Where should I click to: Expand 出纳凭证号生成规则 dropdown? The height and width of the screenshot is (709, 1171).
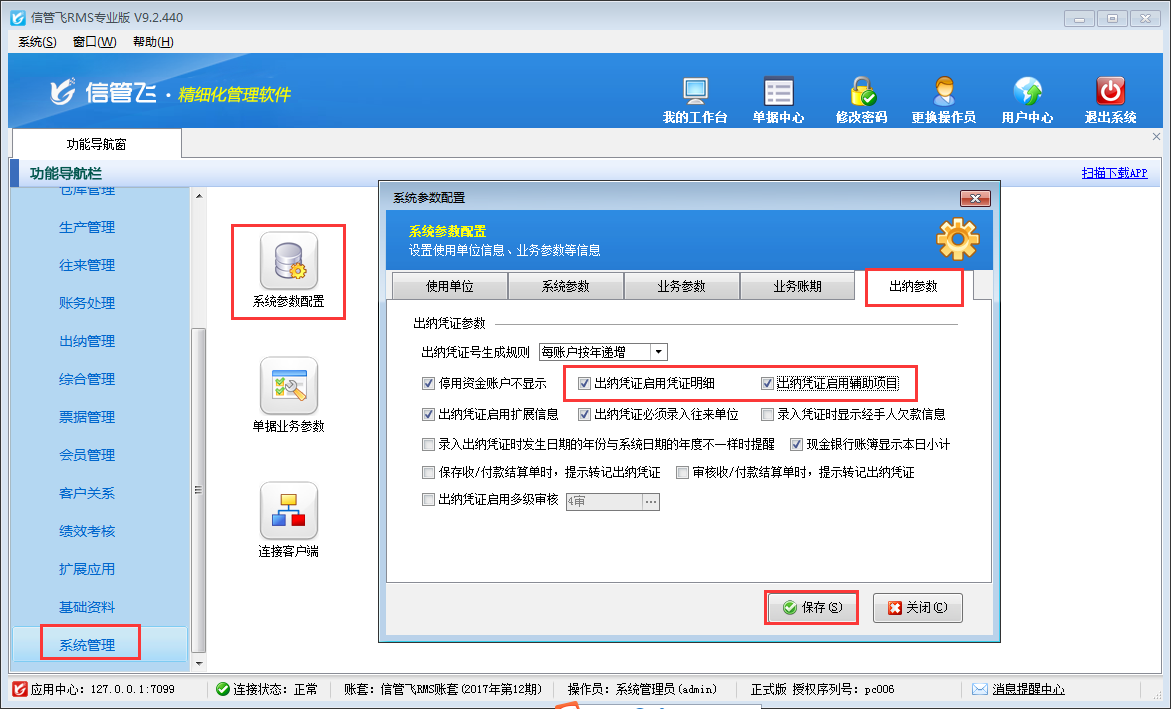(x=657, y=352)
